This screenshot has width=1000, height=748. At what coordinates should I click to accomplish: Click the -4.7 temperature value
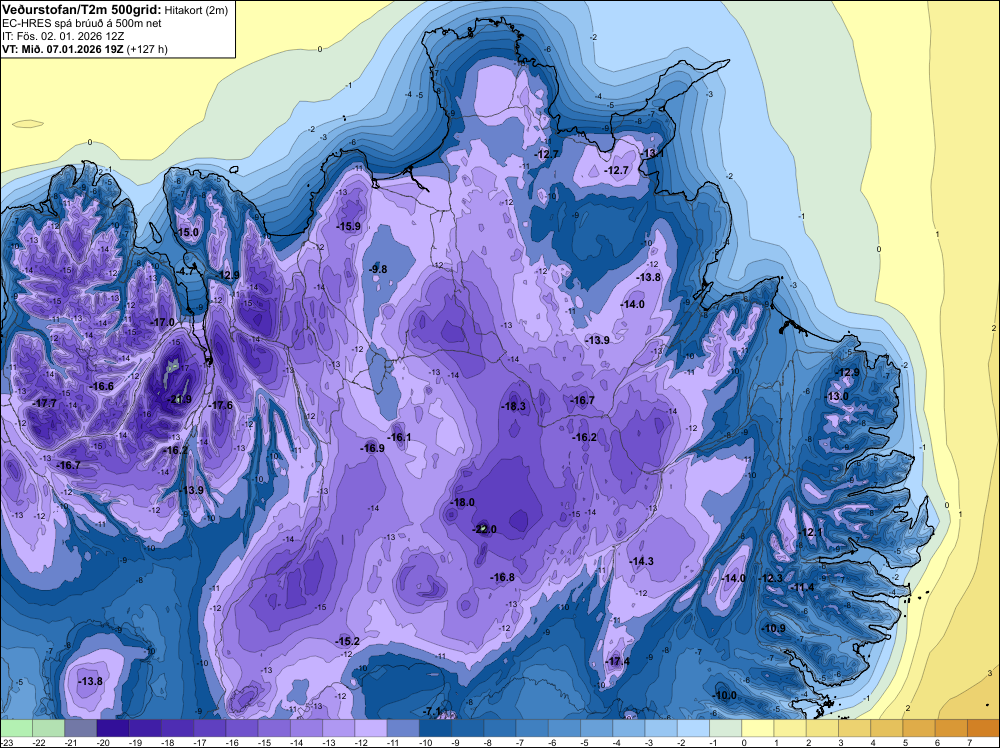coord(185,271)
